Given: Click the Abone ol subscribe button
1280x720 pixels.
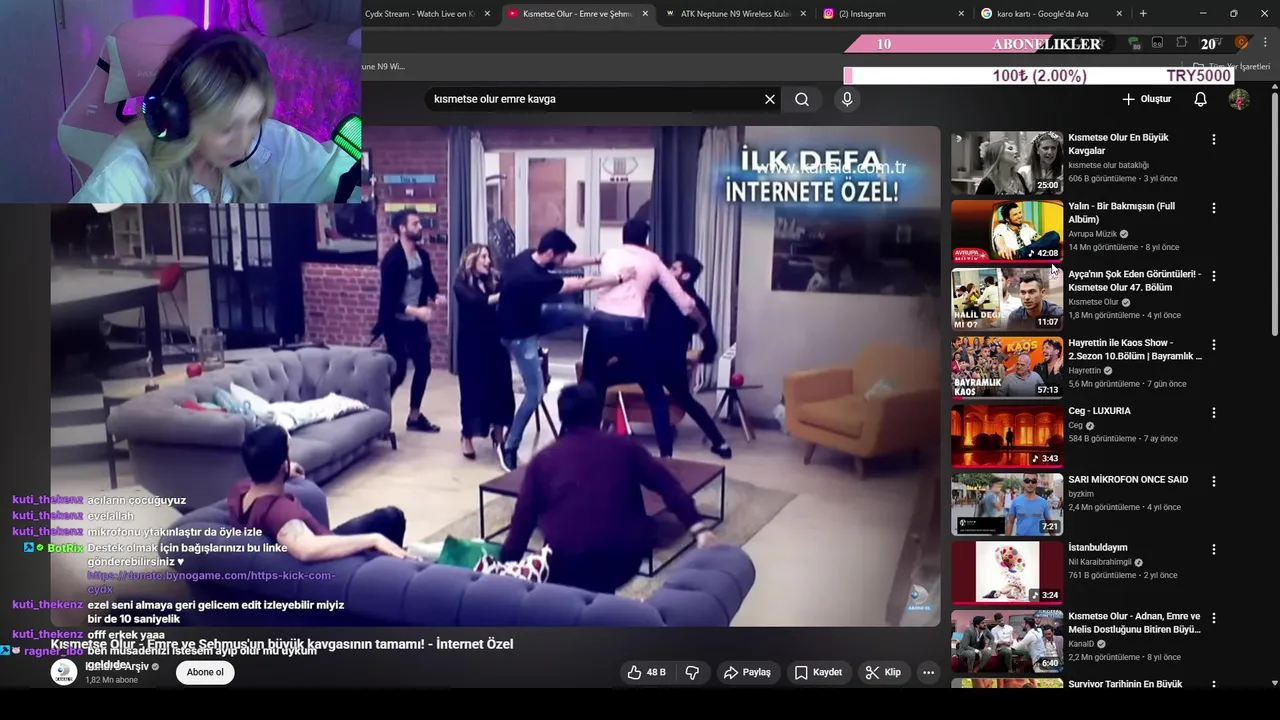Looking at the screenshot, I should point(205,672).
